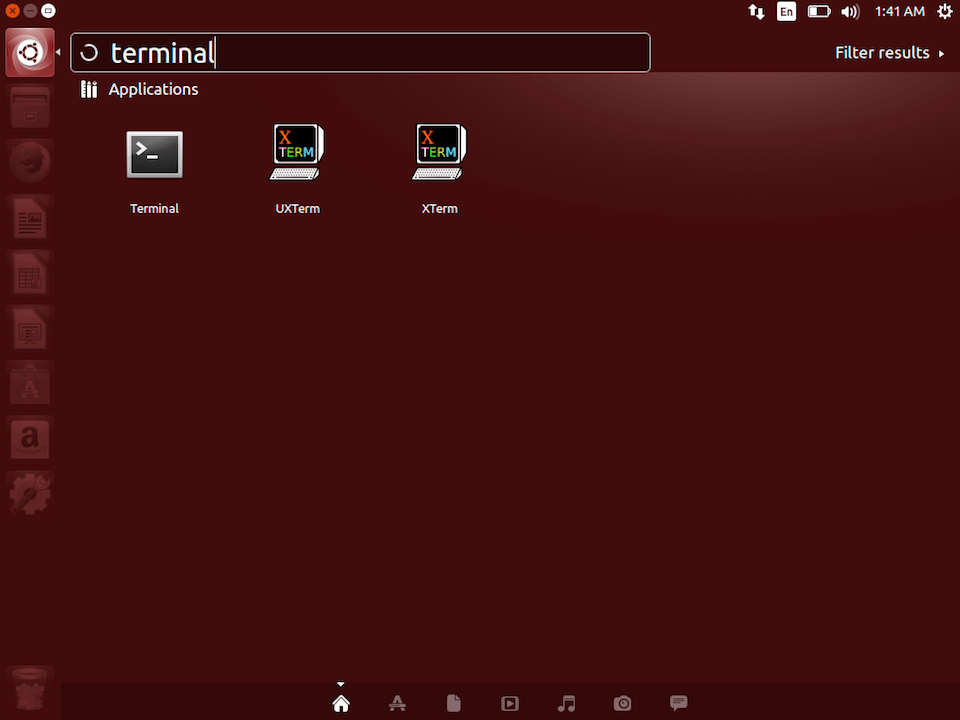
Task: Show the network indicator menu
Action: point(756,12)
